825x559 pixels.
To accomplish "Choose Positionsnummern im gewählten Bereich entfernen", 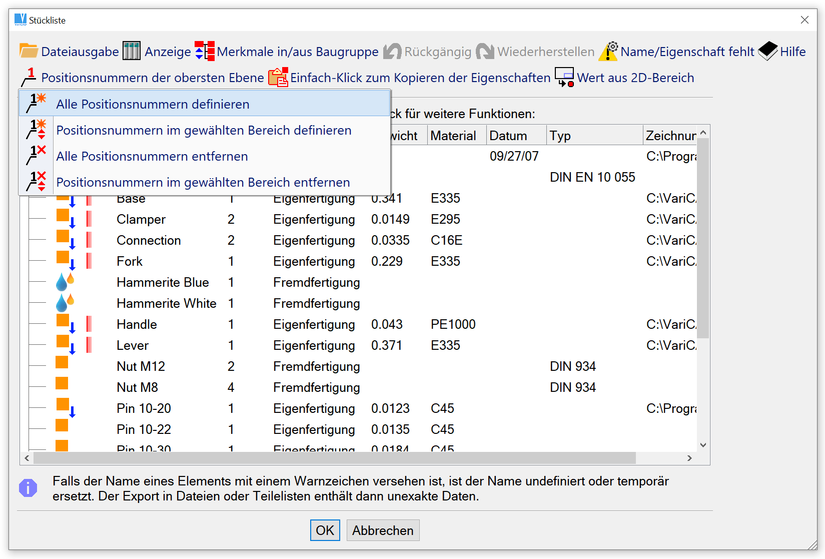I will click(203, 182).
